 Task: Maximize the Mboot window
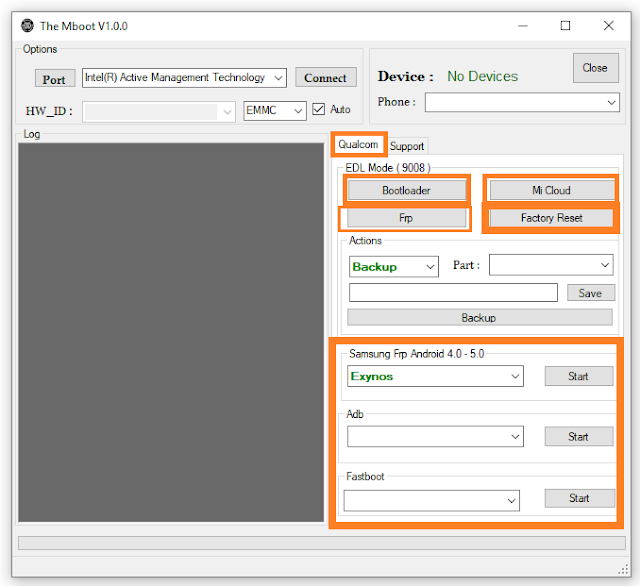(565, 26)
